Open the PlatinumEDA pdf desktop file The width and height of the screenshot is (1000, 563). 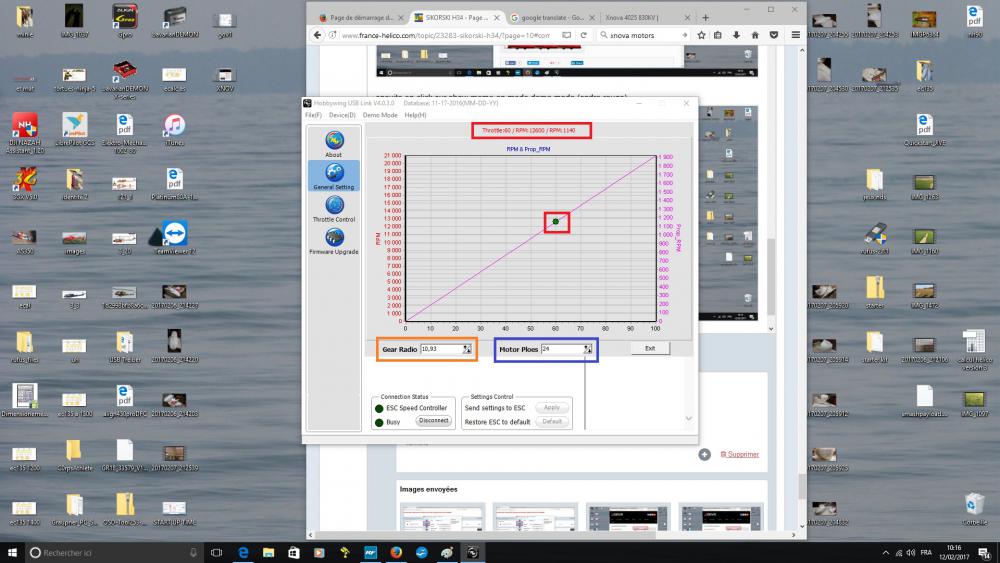click(174, 184)
